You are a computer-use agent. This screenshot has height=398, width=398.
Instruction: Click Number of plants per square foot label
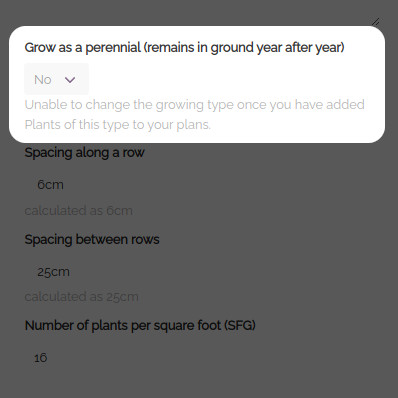click(140, 325)
